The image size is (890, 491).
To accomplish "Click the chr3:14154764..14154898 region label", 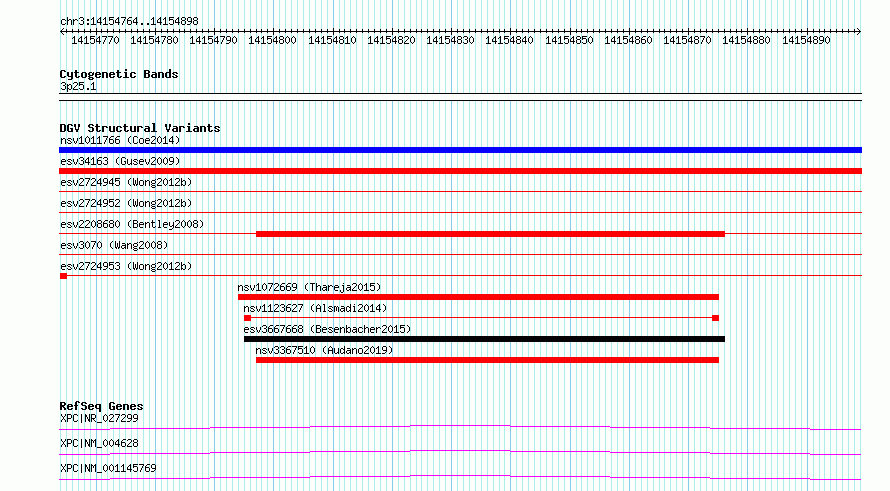I will [x=129, y=21].
